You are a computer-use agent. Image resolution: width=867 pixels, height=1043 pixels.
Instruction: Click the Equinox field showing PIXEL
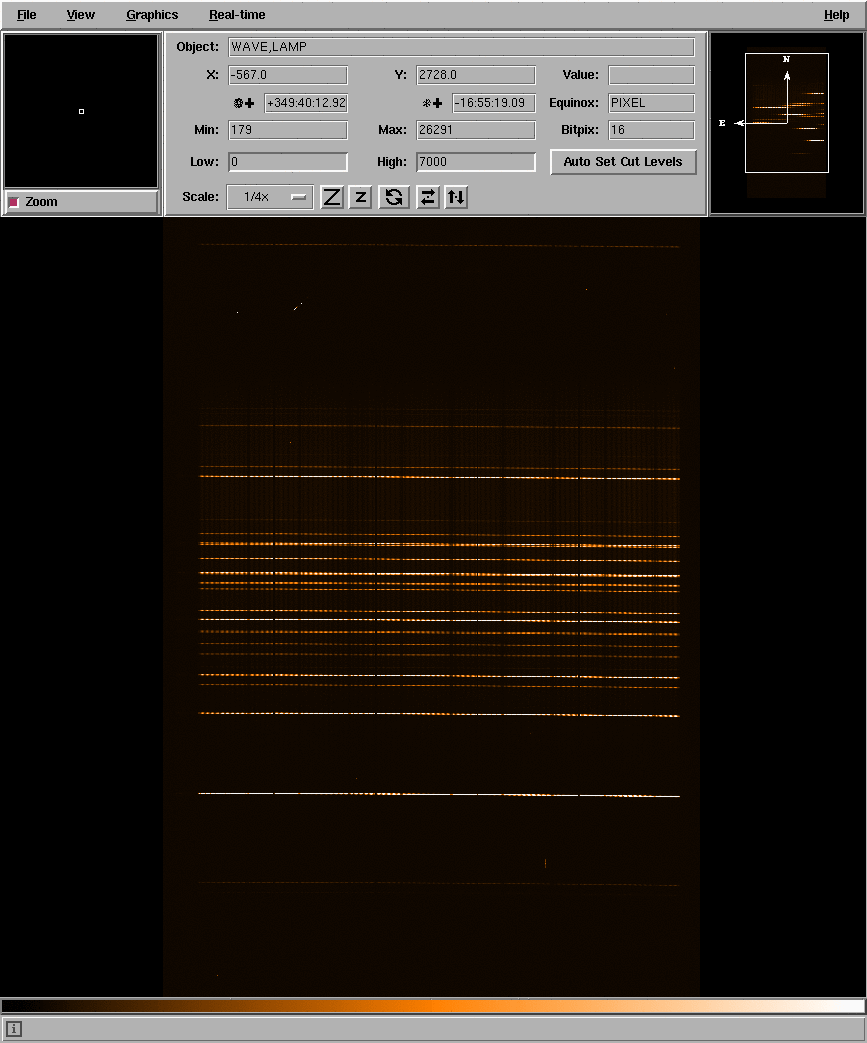tap(651, 102)
